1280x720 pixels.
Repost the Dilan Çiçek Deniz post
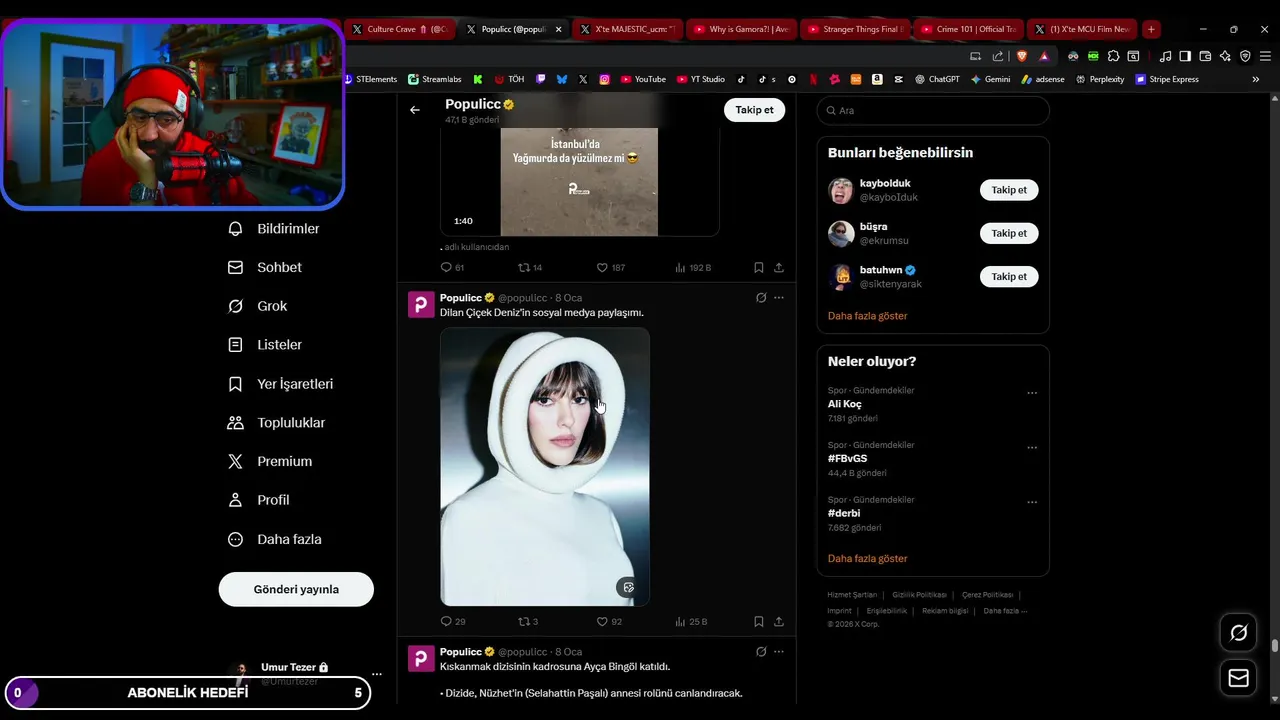click(527, 622)
